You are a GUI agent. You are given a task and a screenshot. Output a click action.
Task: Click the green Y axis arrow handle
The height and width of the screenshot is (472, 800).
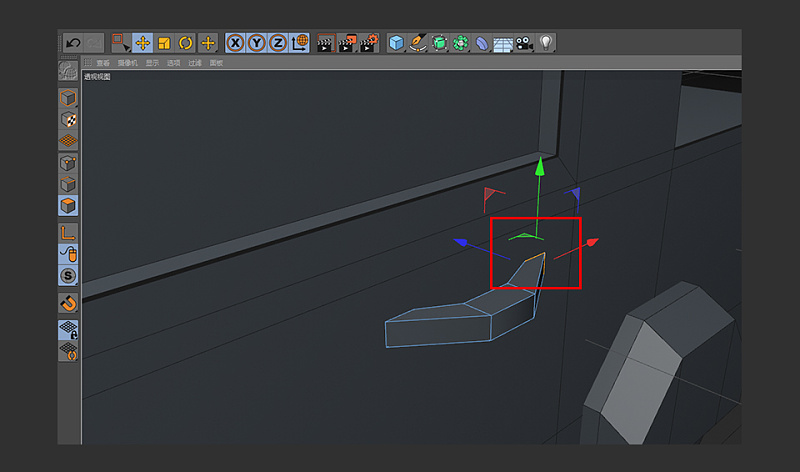[x=540, y=167]
